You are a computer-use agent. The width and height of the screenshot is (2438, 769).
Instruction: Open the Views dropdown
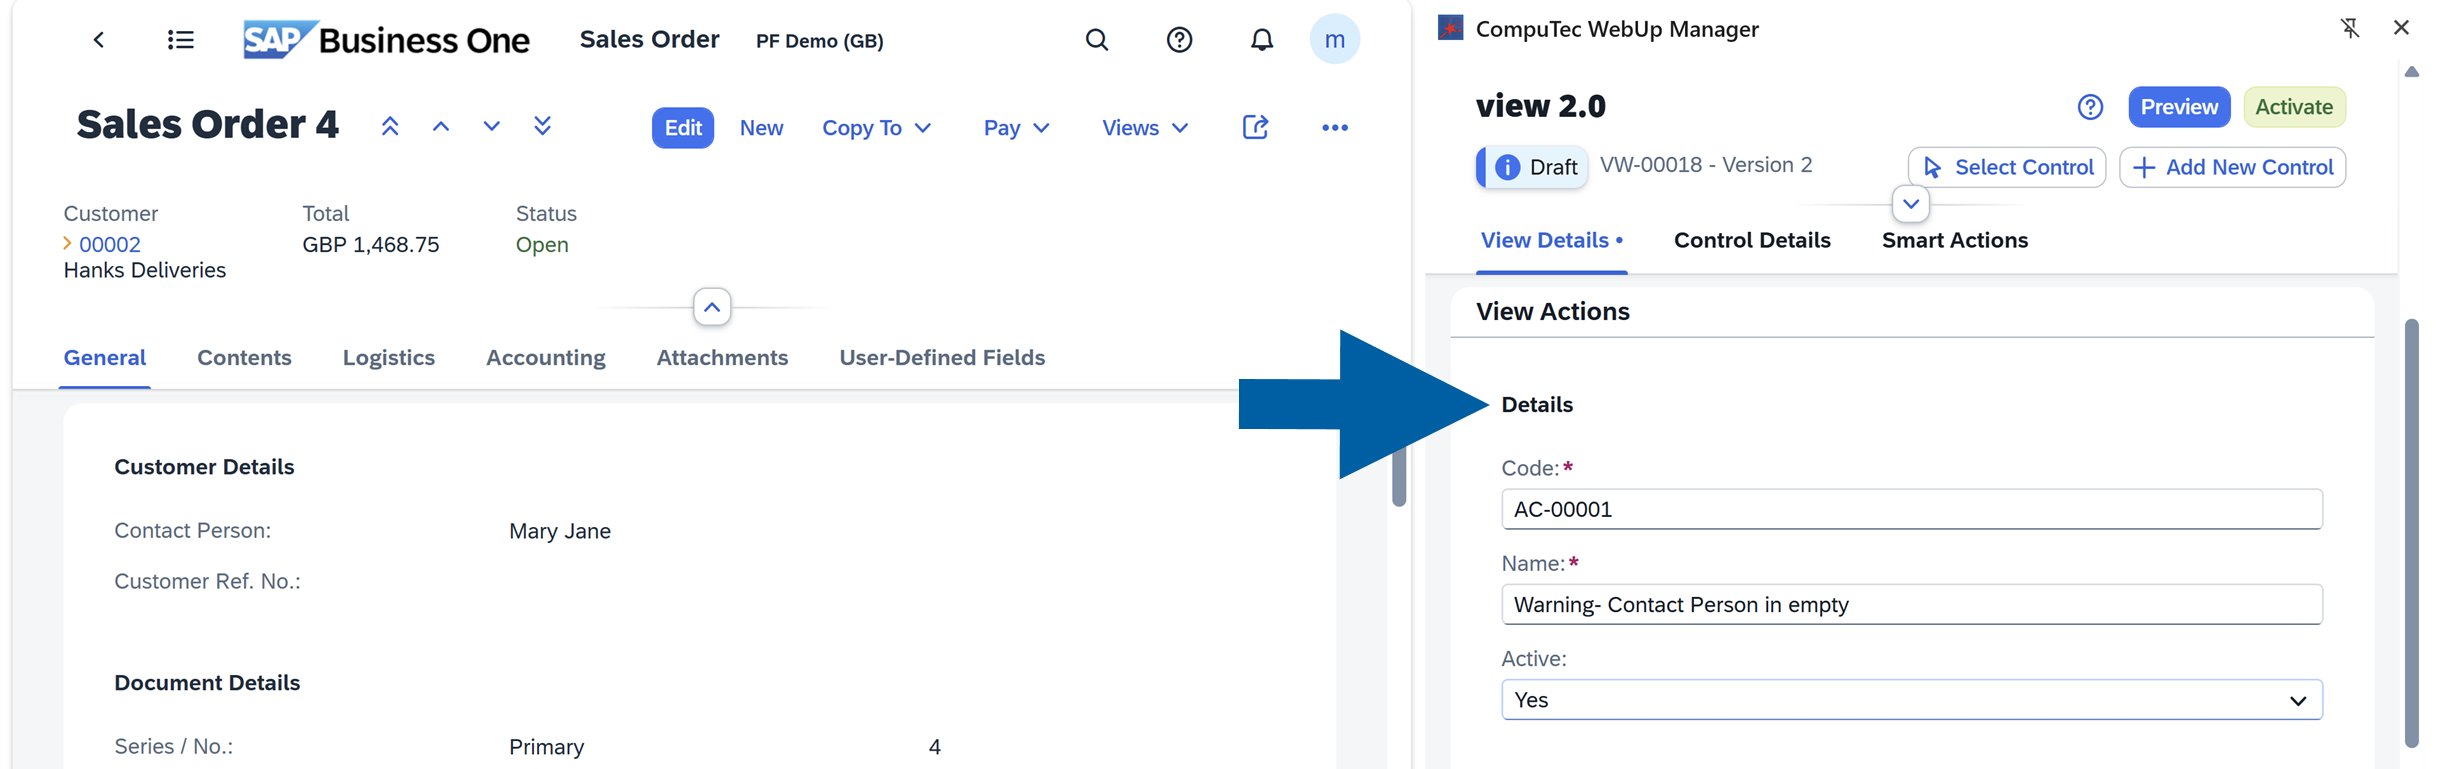1145,128
